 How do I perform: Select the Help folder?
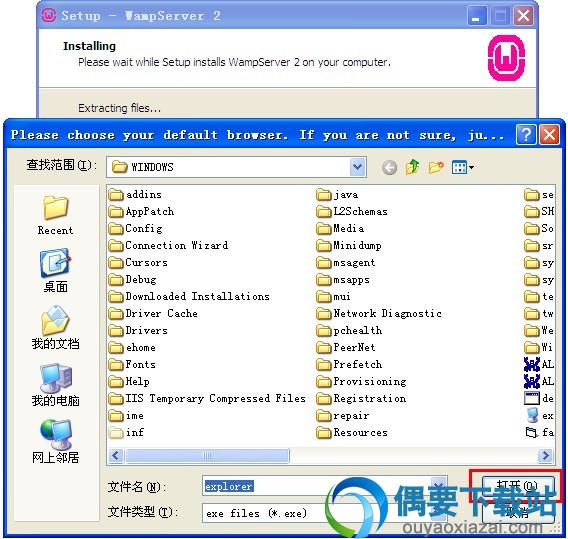tap(129, 381)
